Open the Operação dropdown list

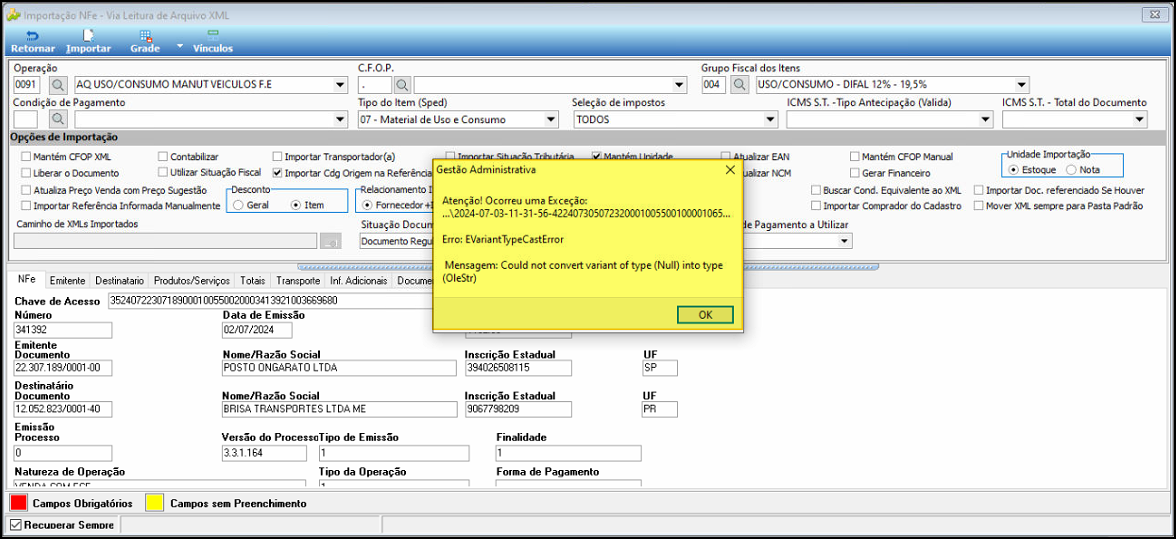340,85
